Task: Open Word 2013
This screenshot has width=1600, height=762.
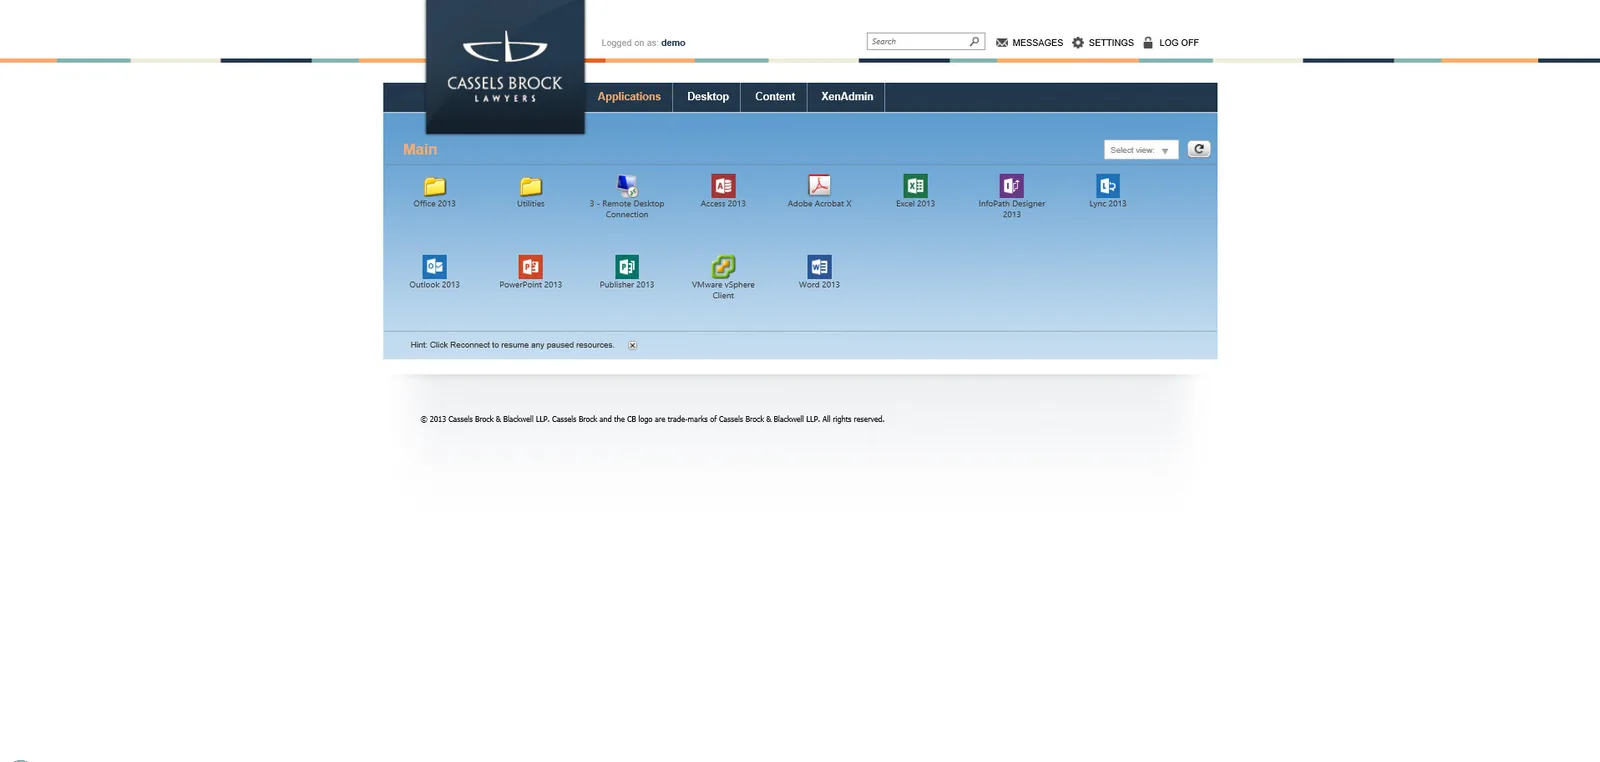Action: [819, 267]
